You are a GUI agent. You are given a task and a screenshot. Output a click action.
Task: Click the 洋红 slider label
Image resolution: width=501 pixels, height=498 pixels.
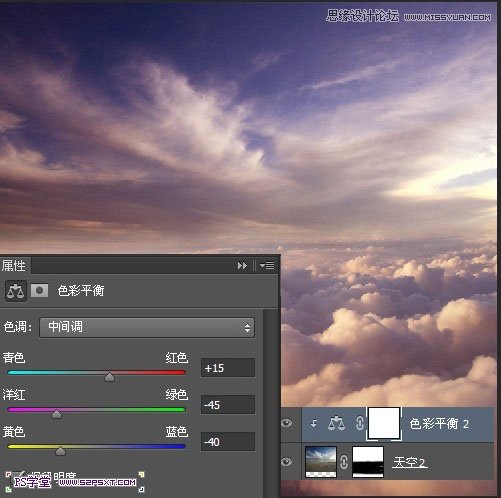[x=14, y=395]
